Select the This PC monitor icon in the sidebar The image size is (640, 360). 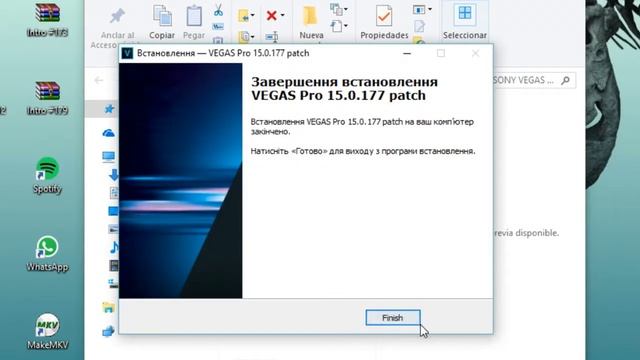point(109,157)
